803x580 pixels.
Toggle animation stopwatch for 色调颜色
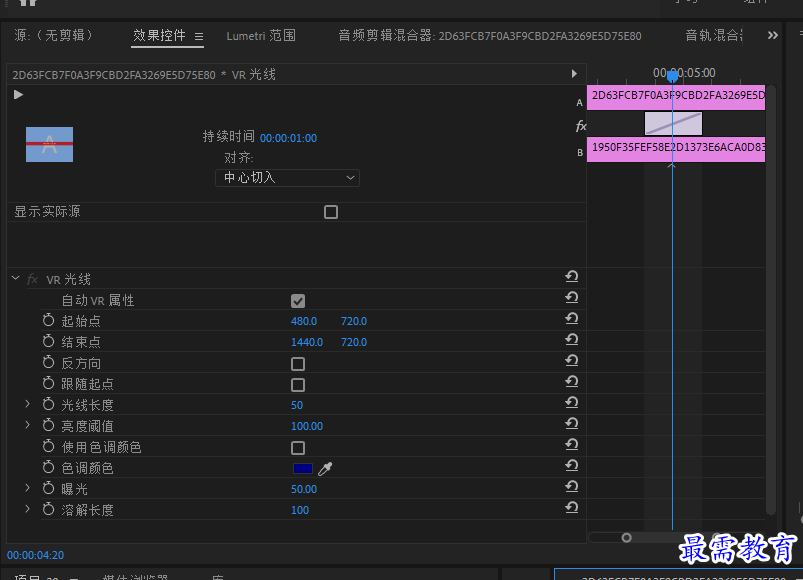point(49,467)
